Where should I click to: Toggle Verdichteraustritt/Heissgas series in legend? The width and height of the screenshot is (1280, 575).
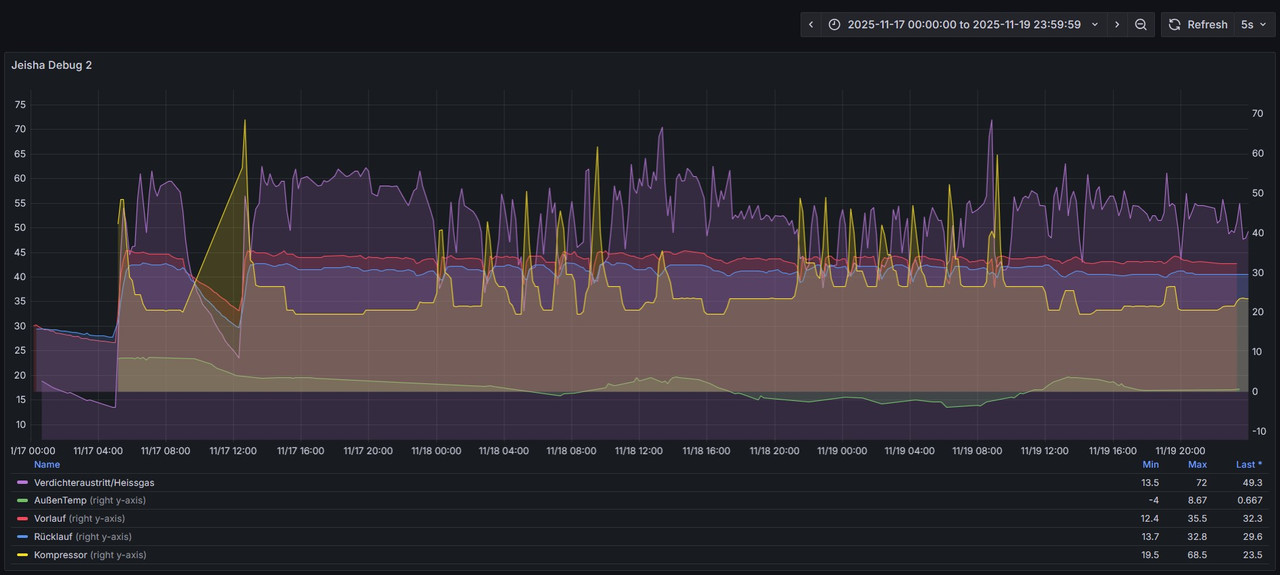[x=94, y=482]
